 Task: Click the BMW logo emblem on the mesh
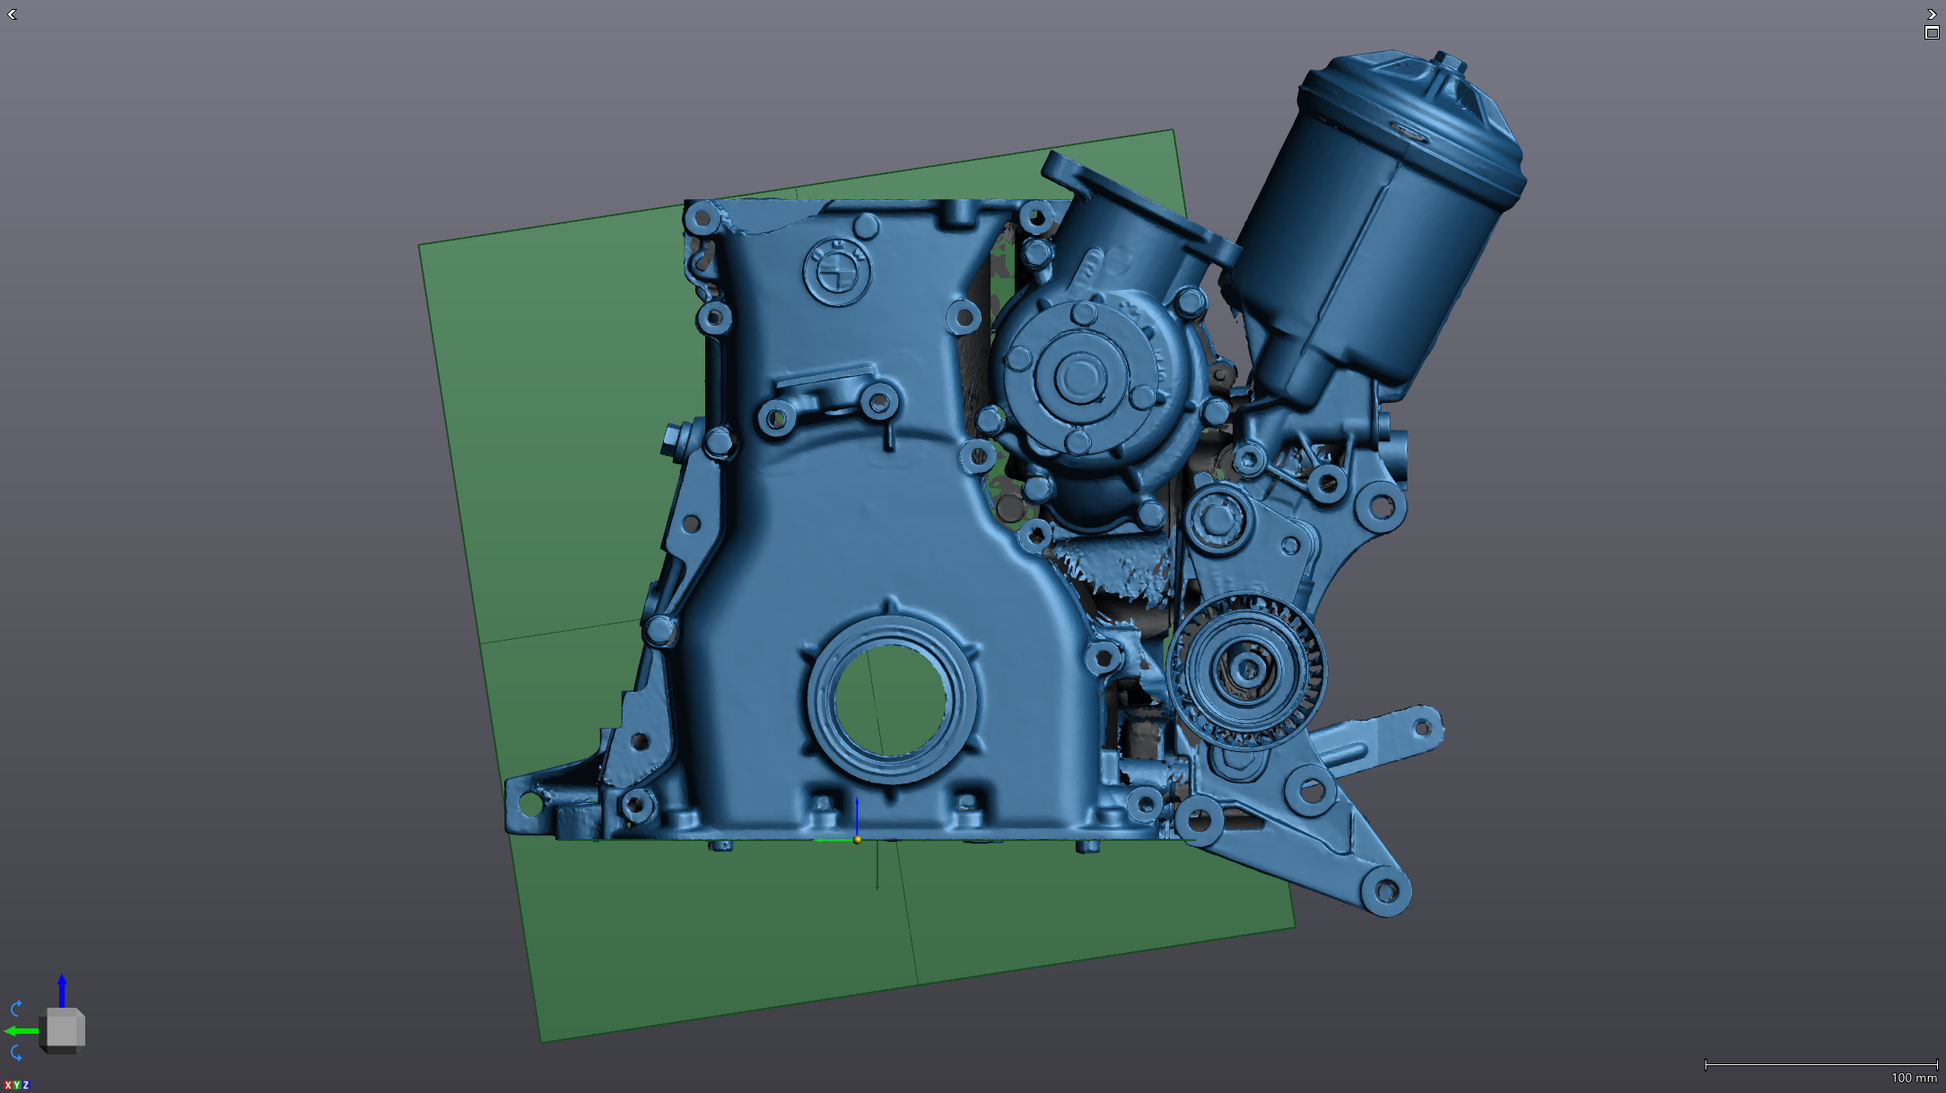(x=836, y=271)
